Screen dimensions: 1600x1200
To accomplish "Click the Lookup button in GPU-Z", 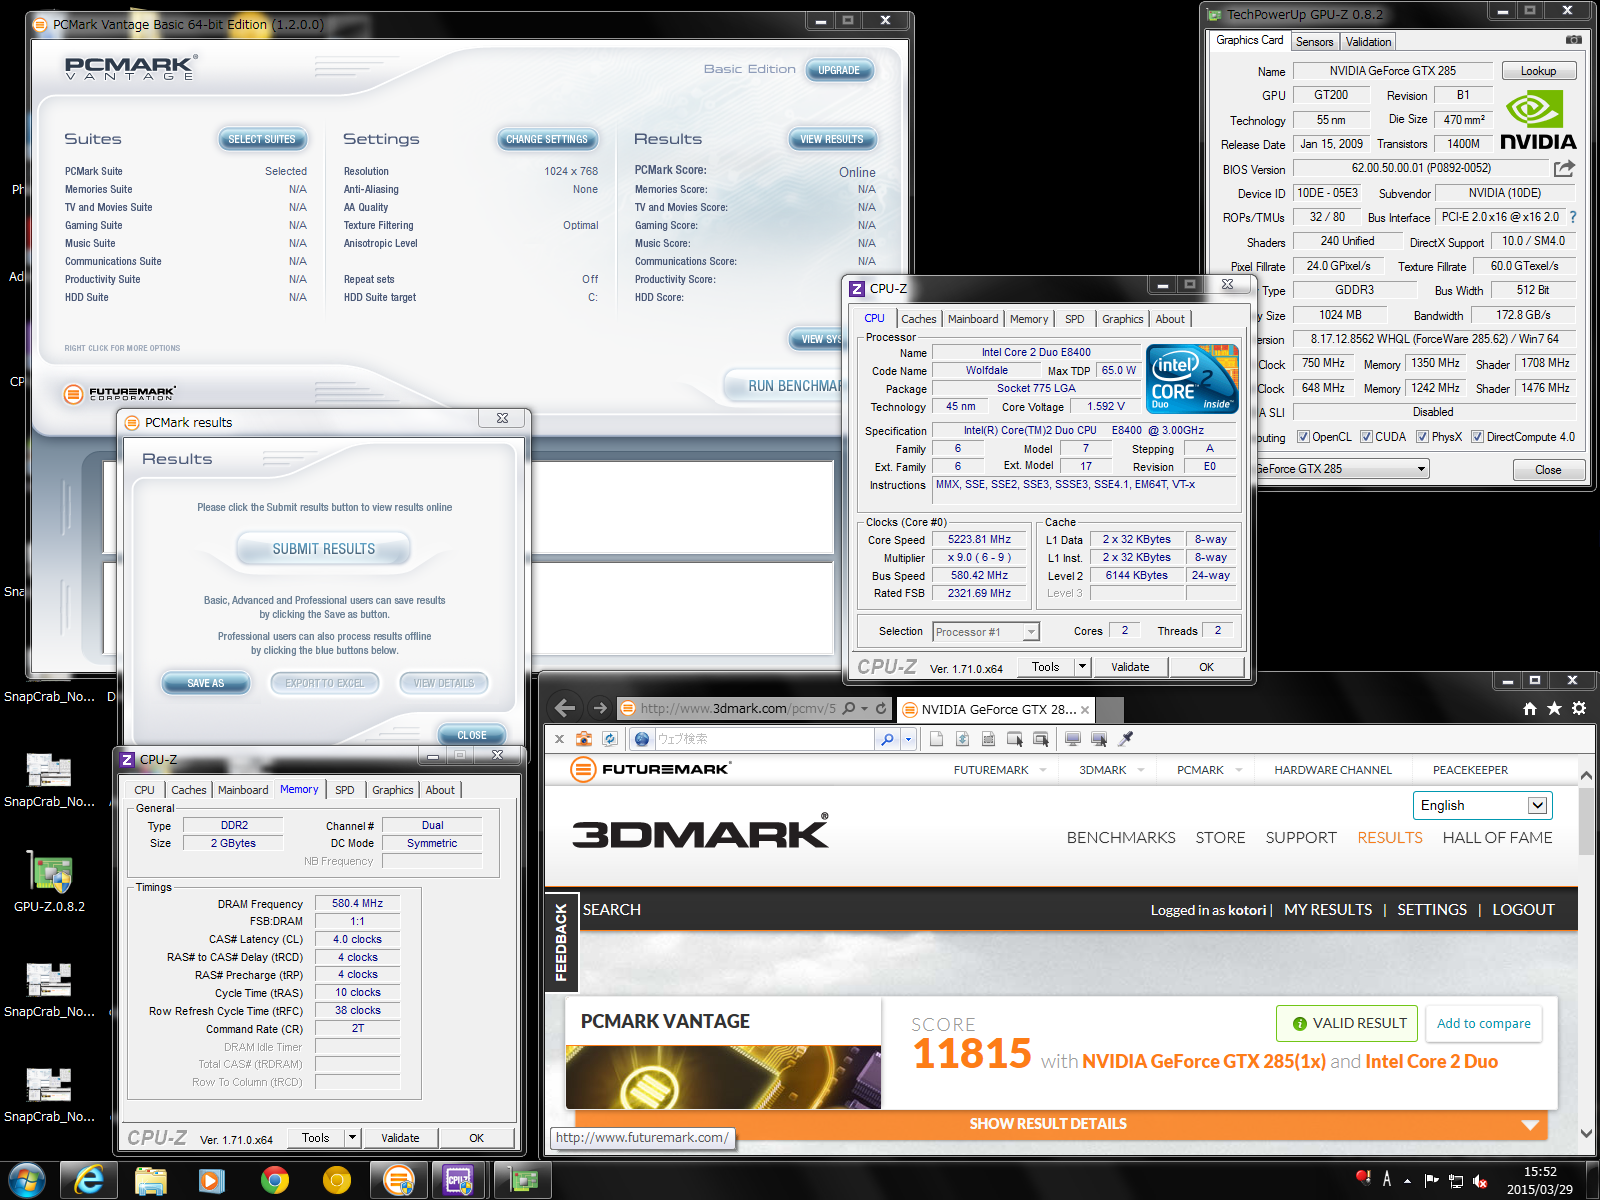I will 1538,71.
